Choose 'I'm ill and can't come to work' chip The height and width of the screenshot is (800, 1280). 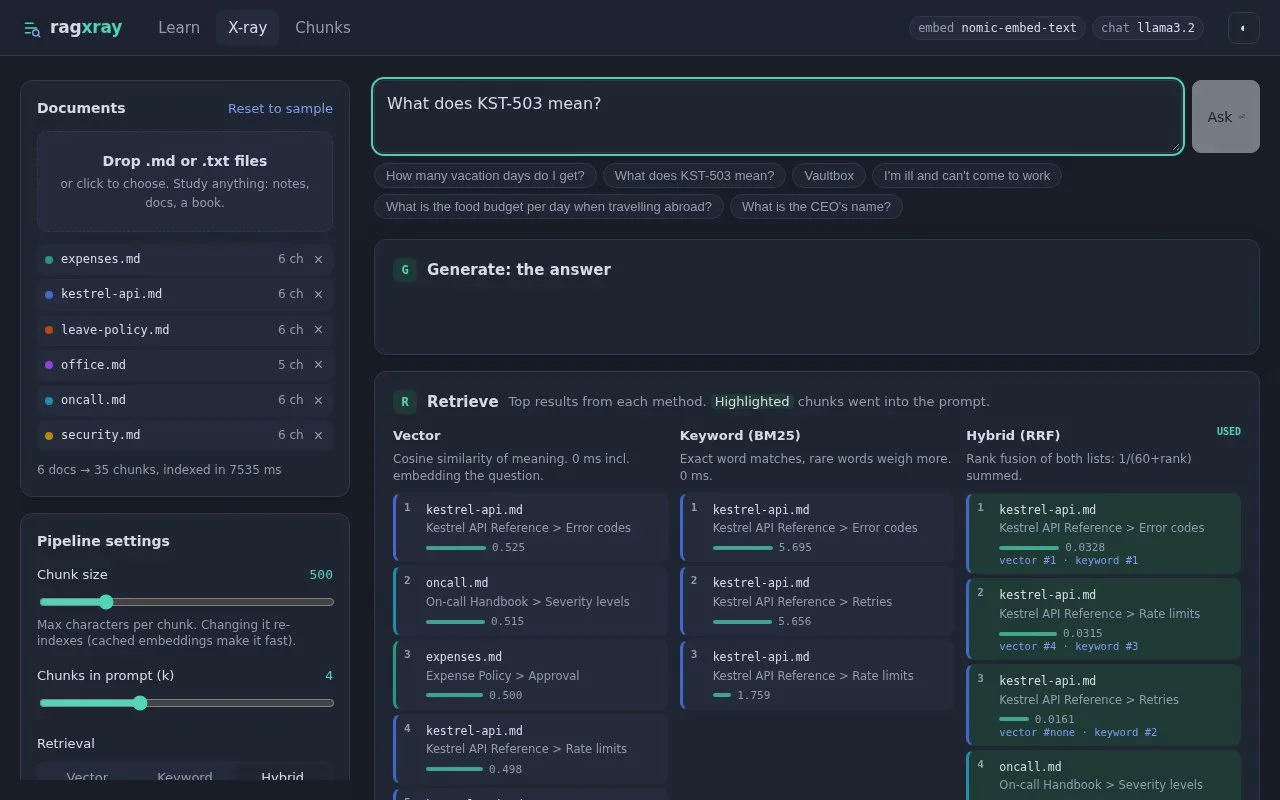point(967,176)
